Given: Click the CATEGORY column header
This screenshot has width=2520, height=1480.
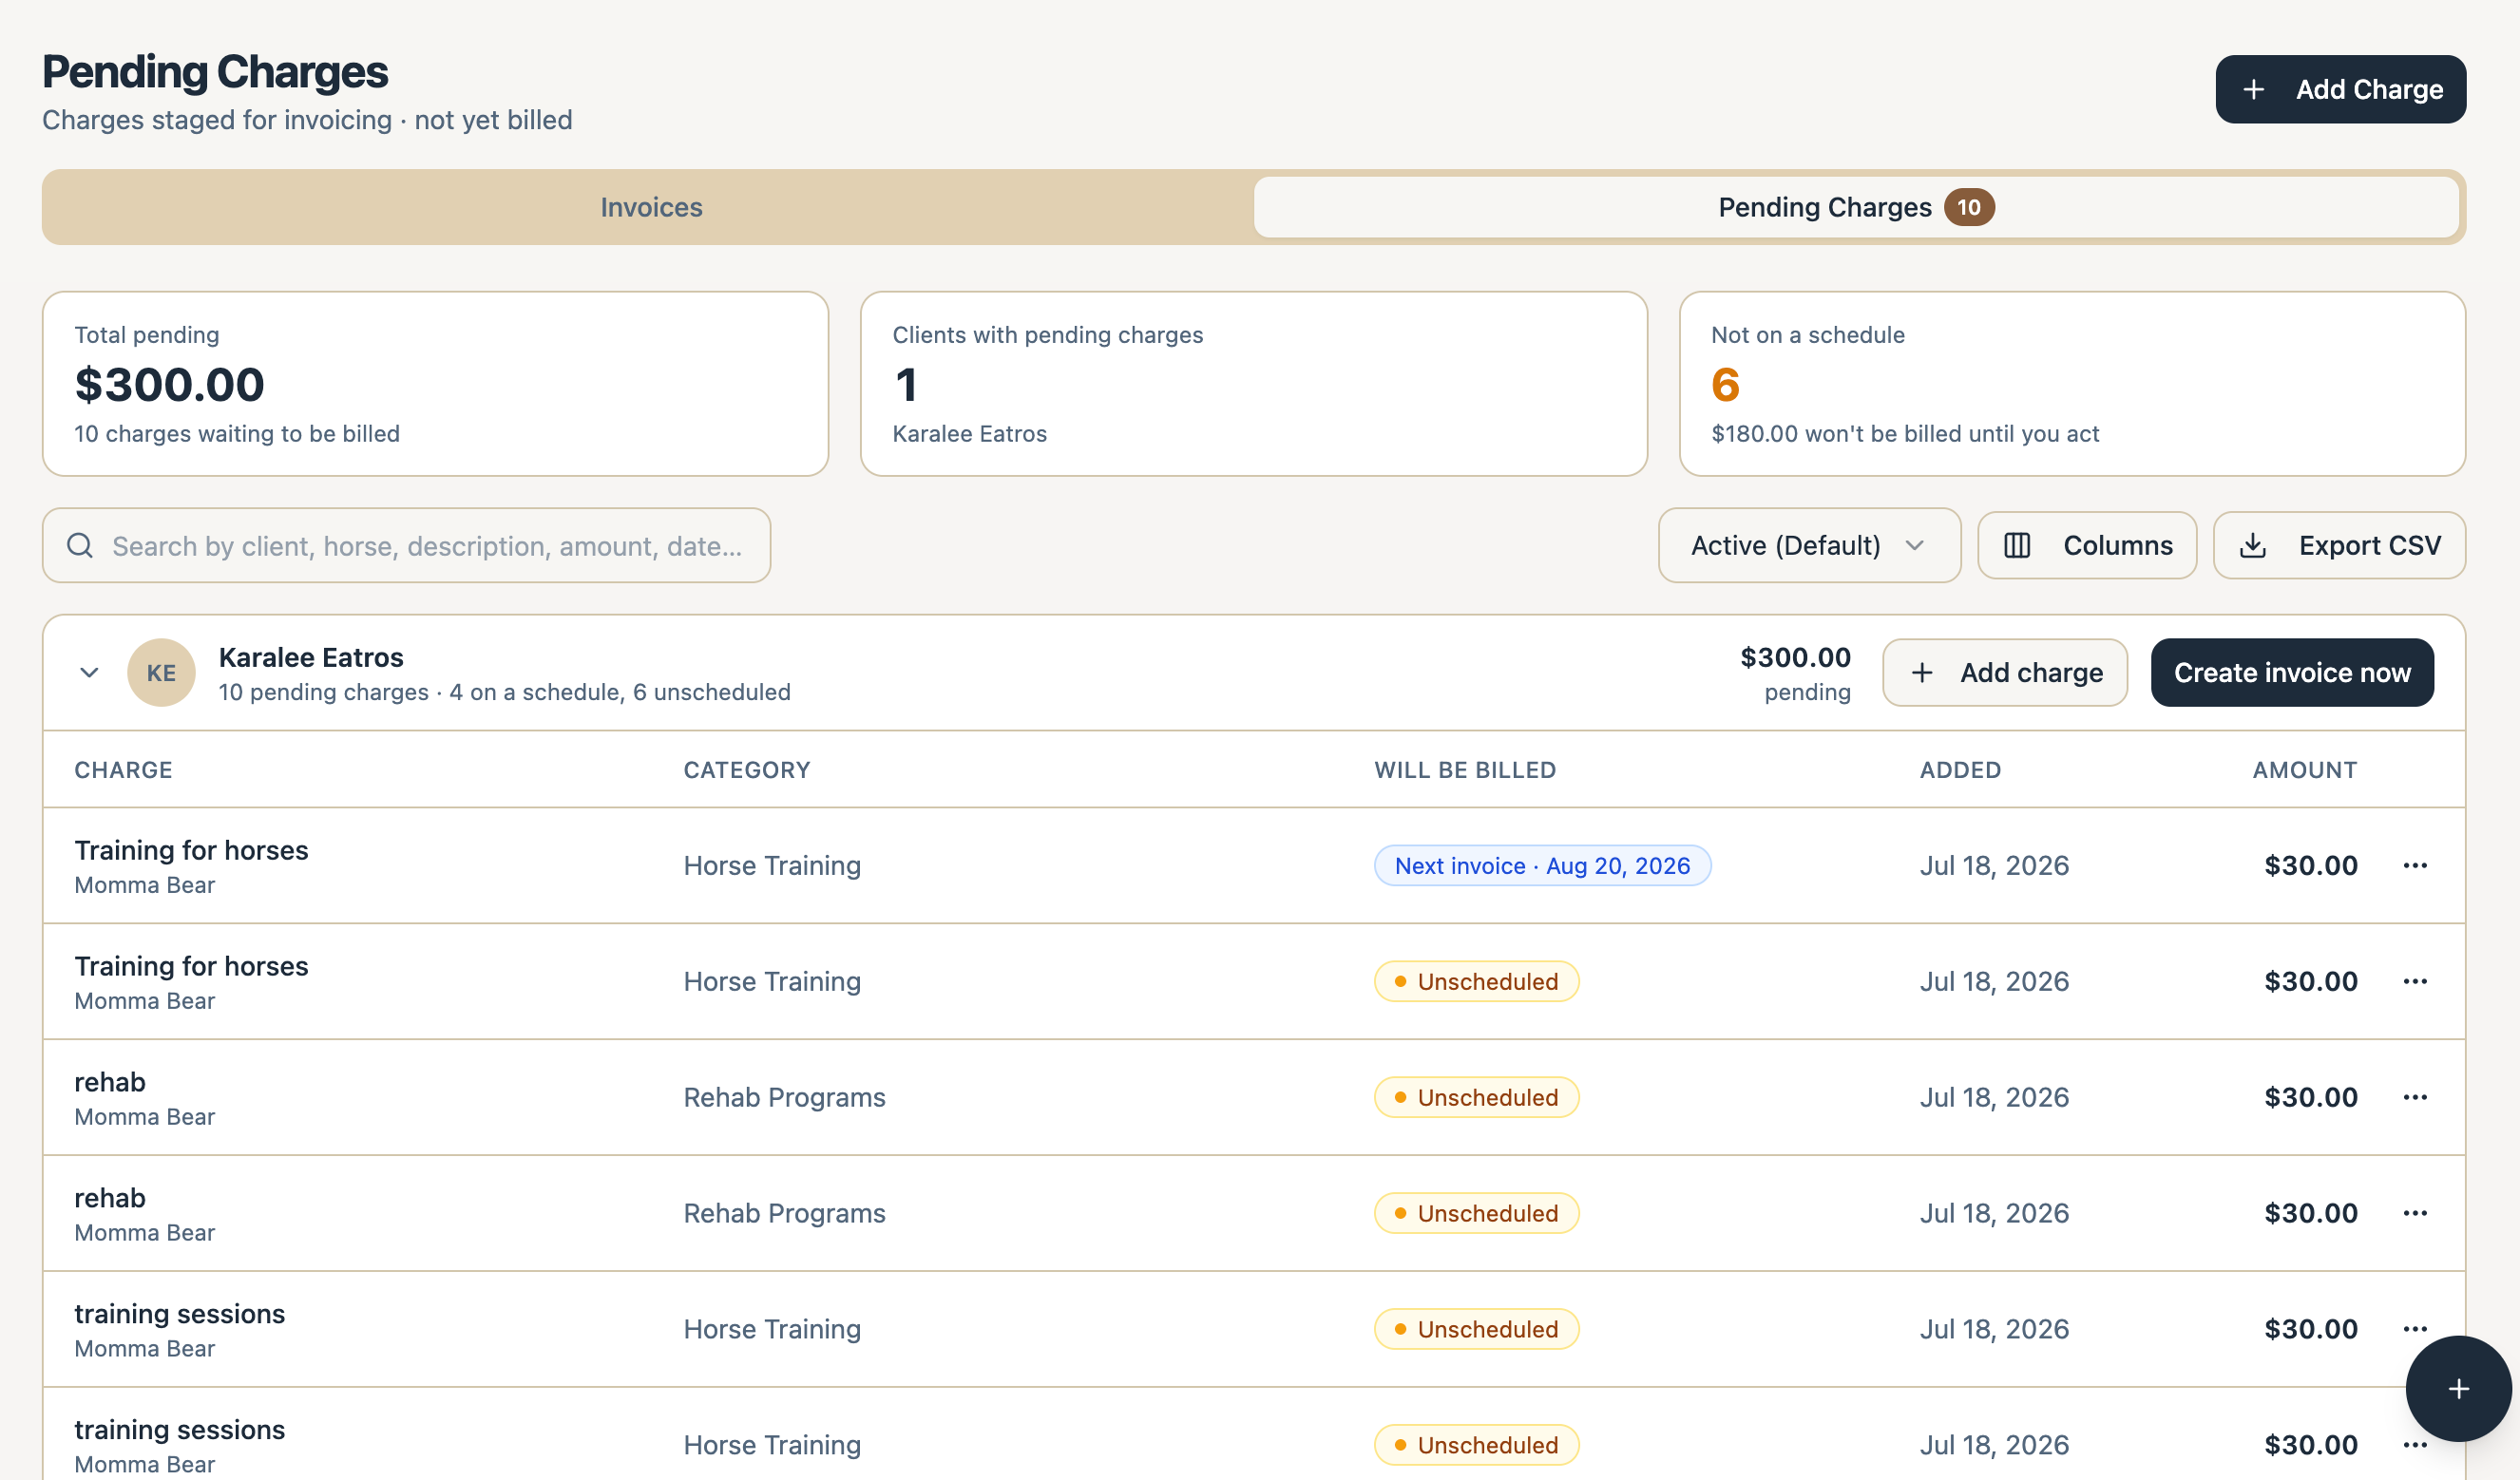Looking at the screenshot, I should point(746,769).
